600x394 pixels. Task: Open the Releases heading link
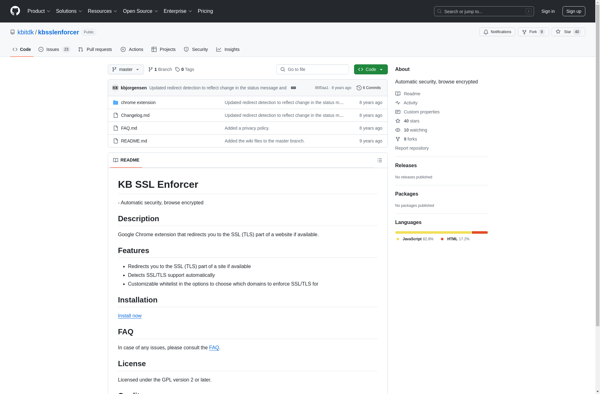406,165
